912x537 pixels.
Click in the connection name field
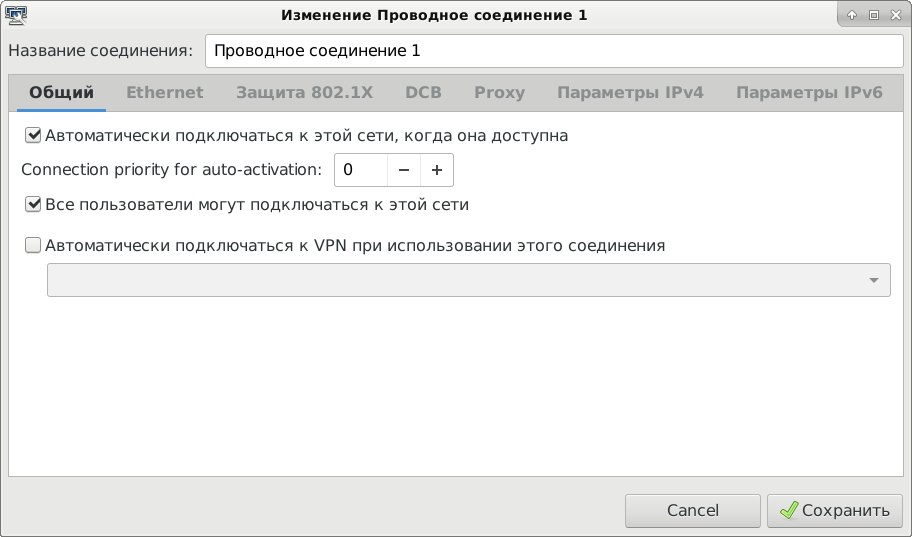tap(553, 50)
